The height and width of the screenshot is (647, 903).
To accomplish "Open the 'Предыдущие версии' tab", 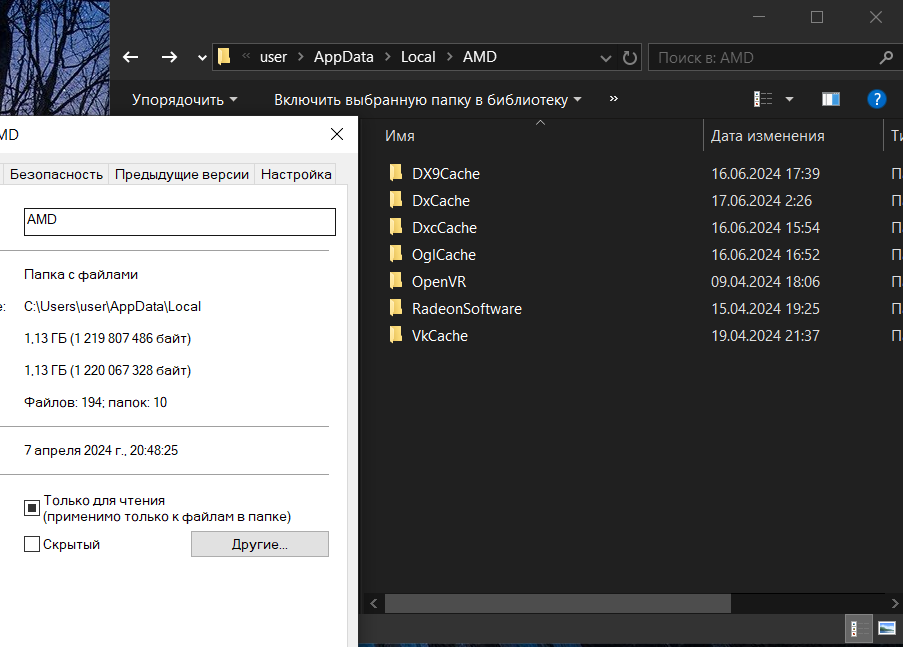I will click(181, 174).
